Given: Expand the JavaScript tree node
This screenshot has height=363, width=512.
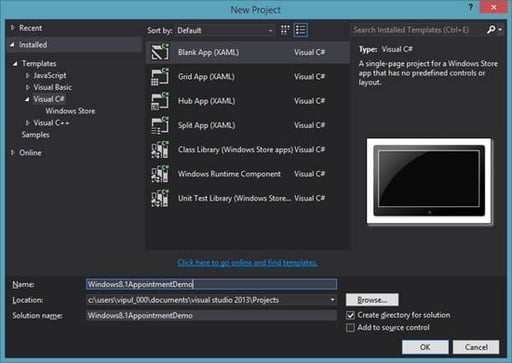Looking at the screenshot, I should coord(28,76).
